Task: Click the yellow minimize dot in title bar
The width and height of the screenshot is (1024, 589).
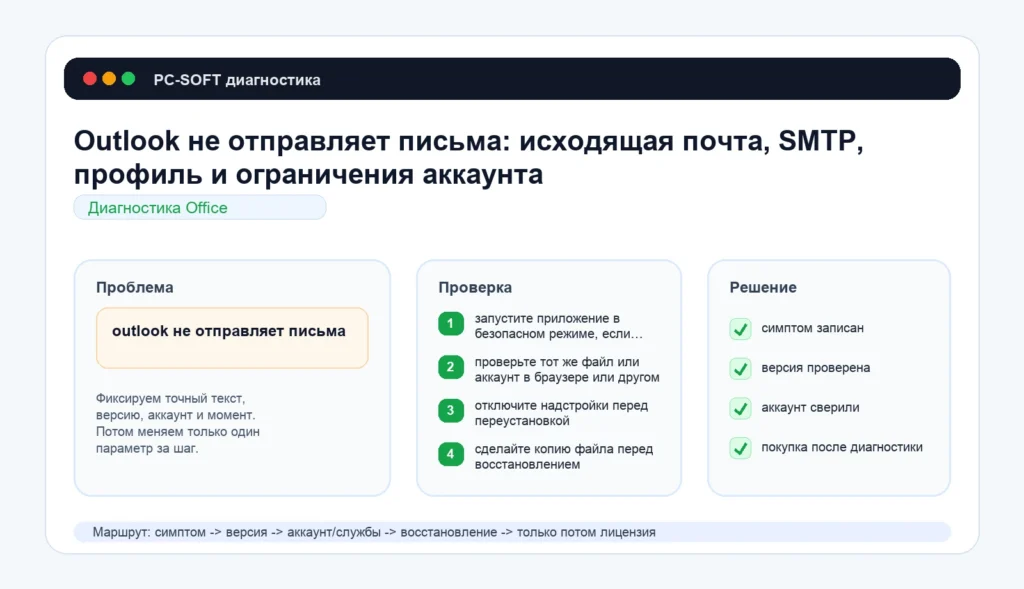Action: coord(109,79)
